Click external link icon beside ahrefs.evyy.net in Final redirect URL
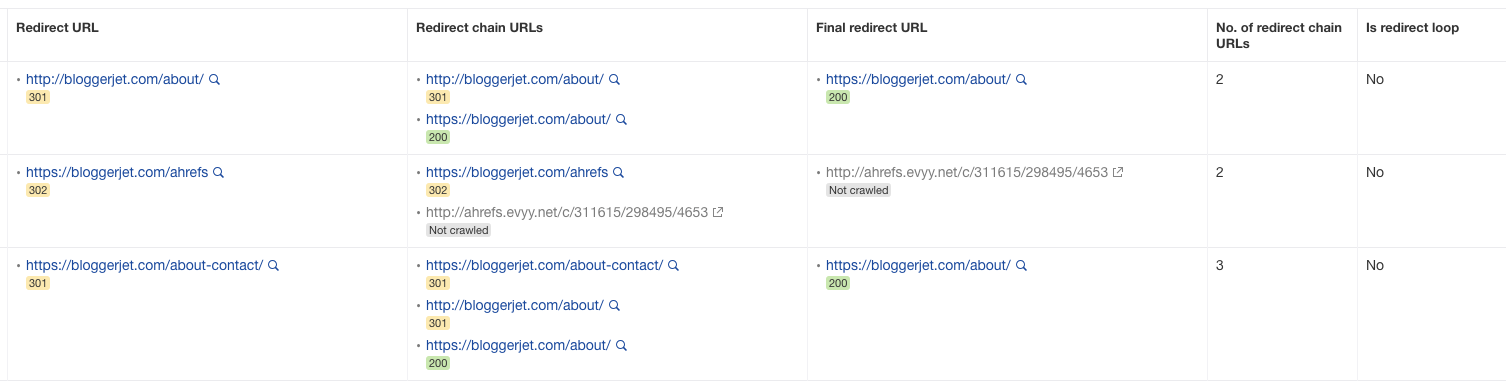 (1118, 172)
